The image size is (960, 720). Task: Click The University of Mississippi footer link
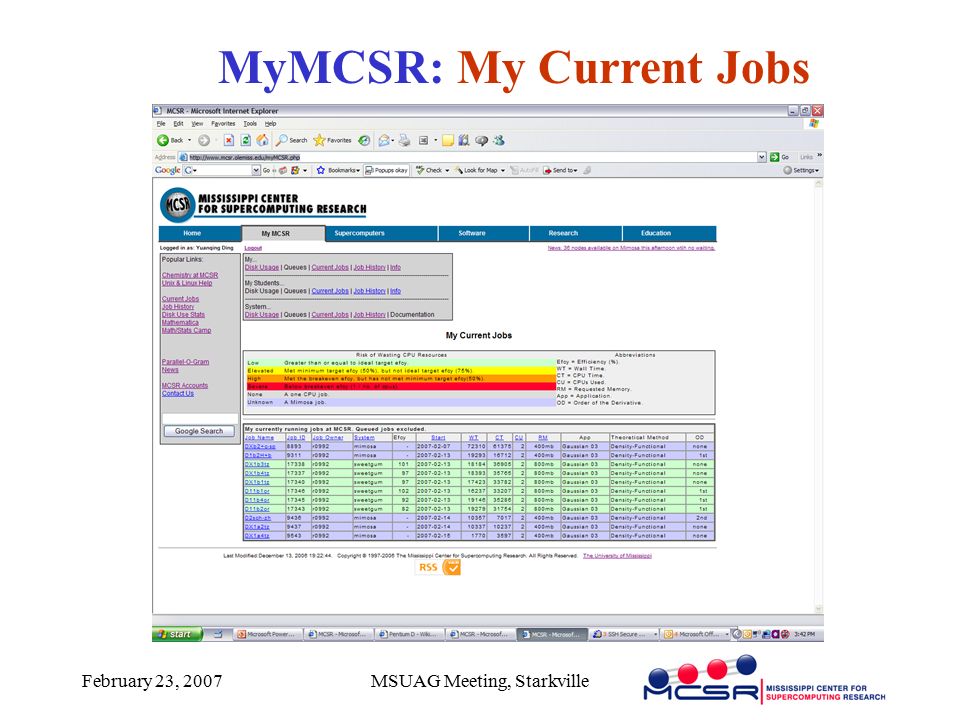pyautogui.click(x=617, y=556)
